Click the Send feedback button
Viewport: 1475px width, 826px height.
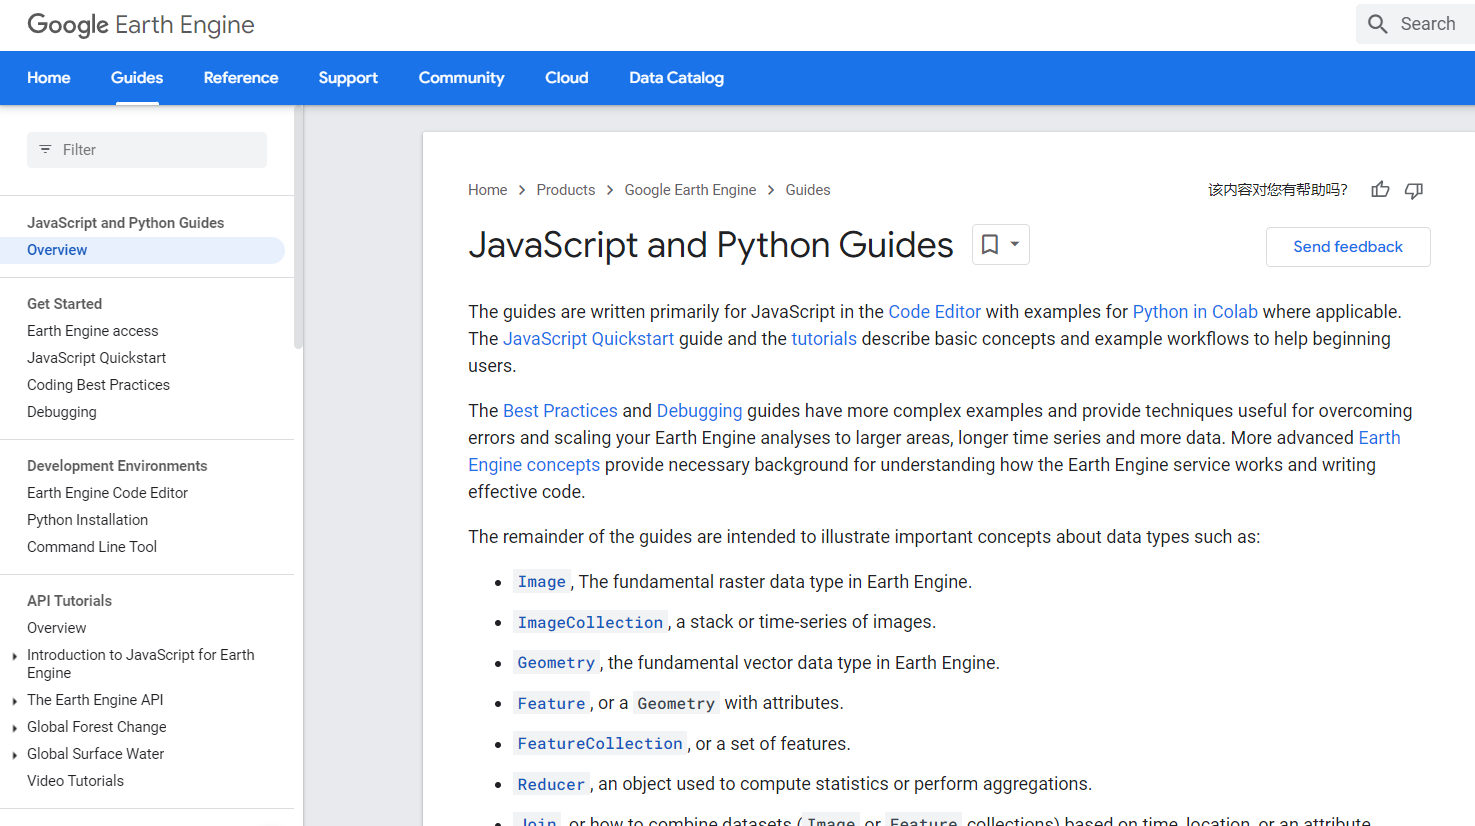pyautogui.click(x=1348, y=247)
